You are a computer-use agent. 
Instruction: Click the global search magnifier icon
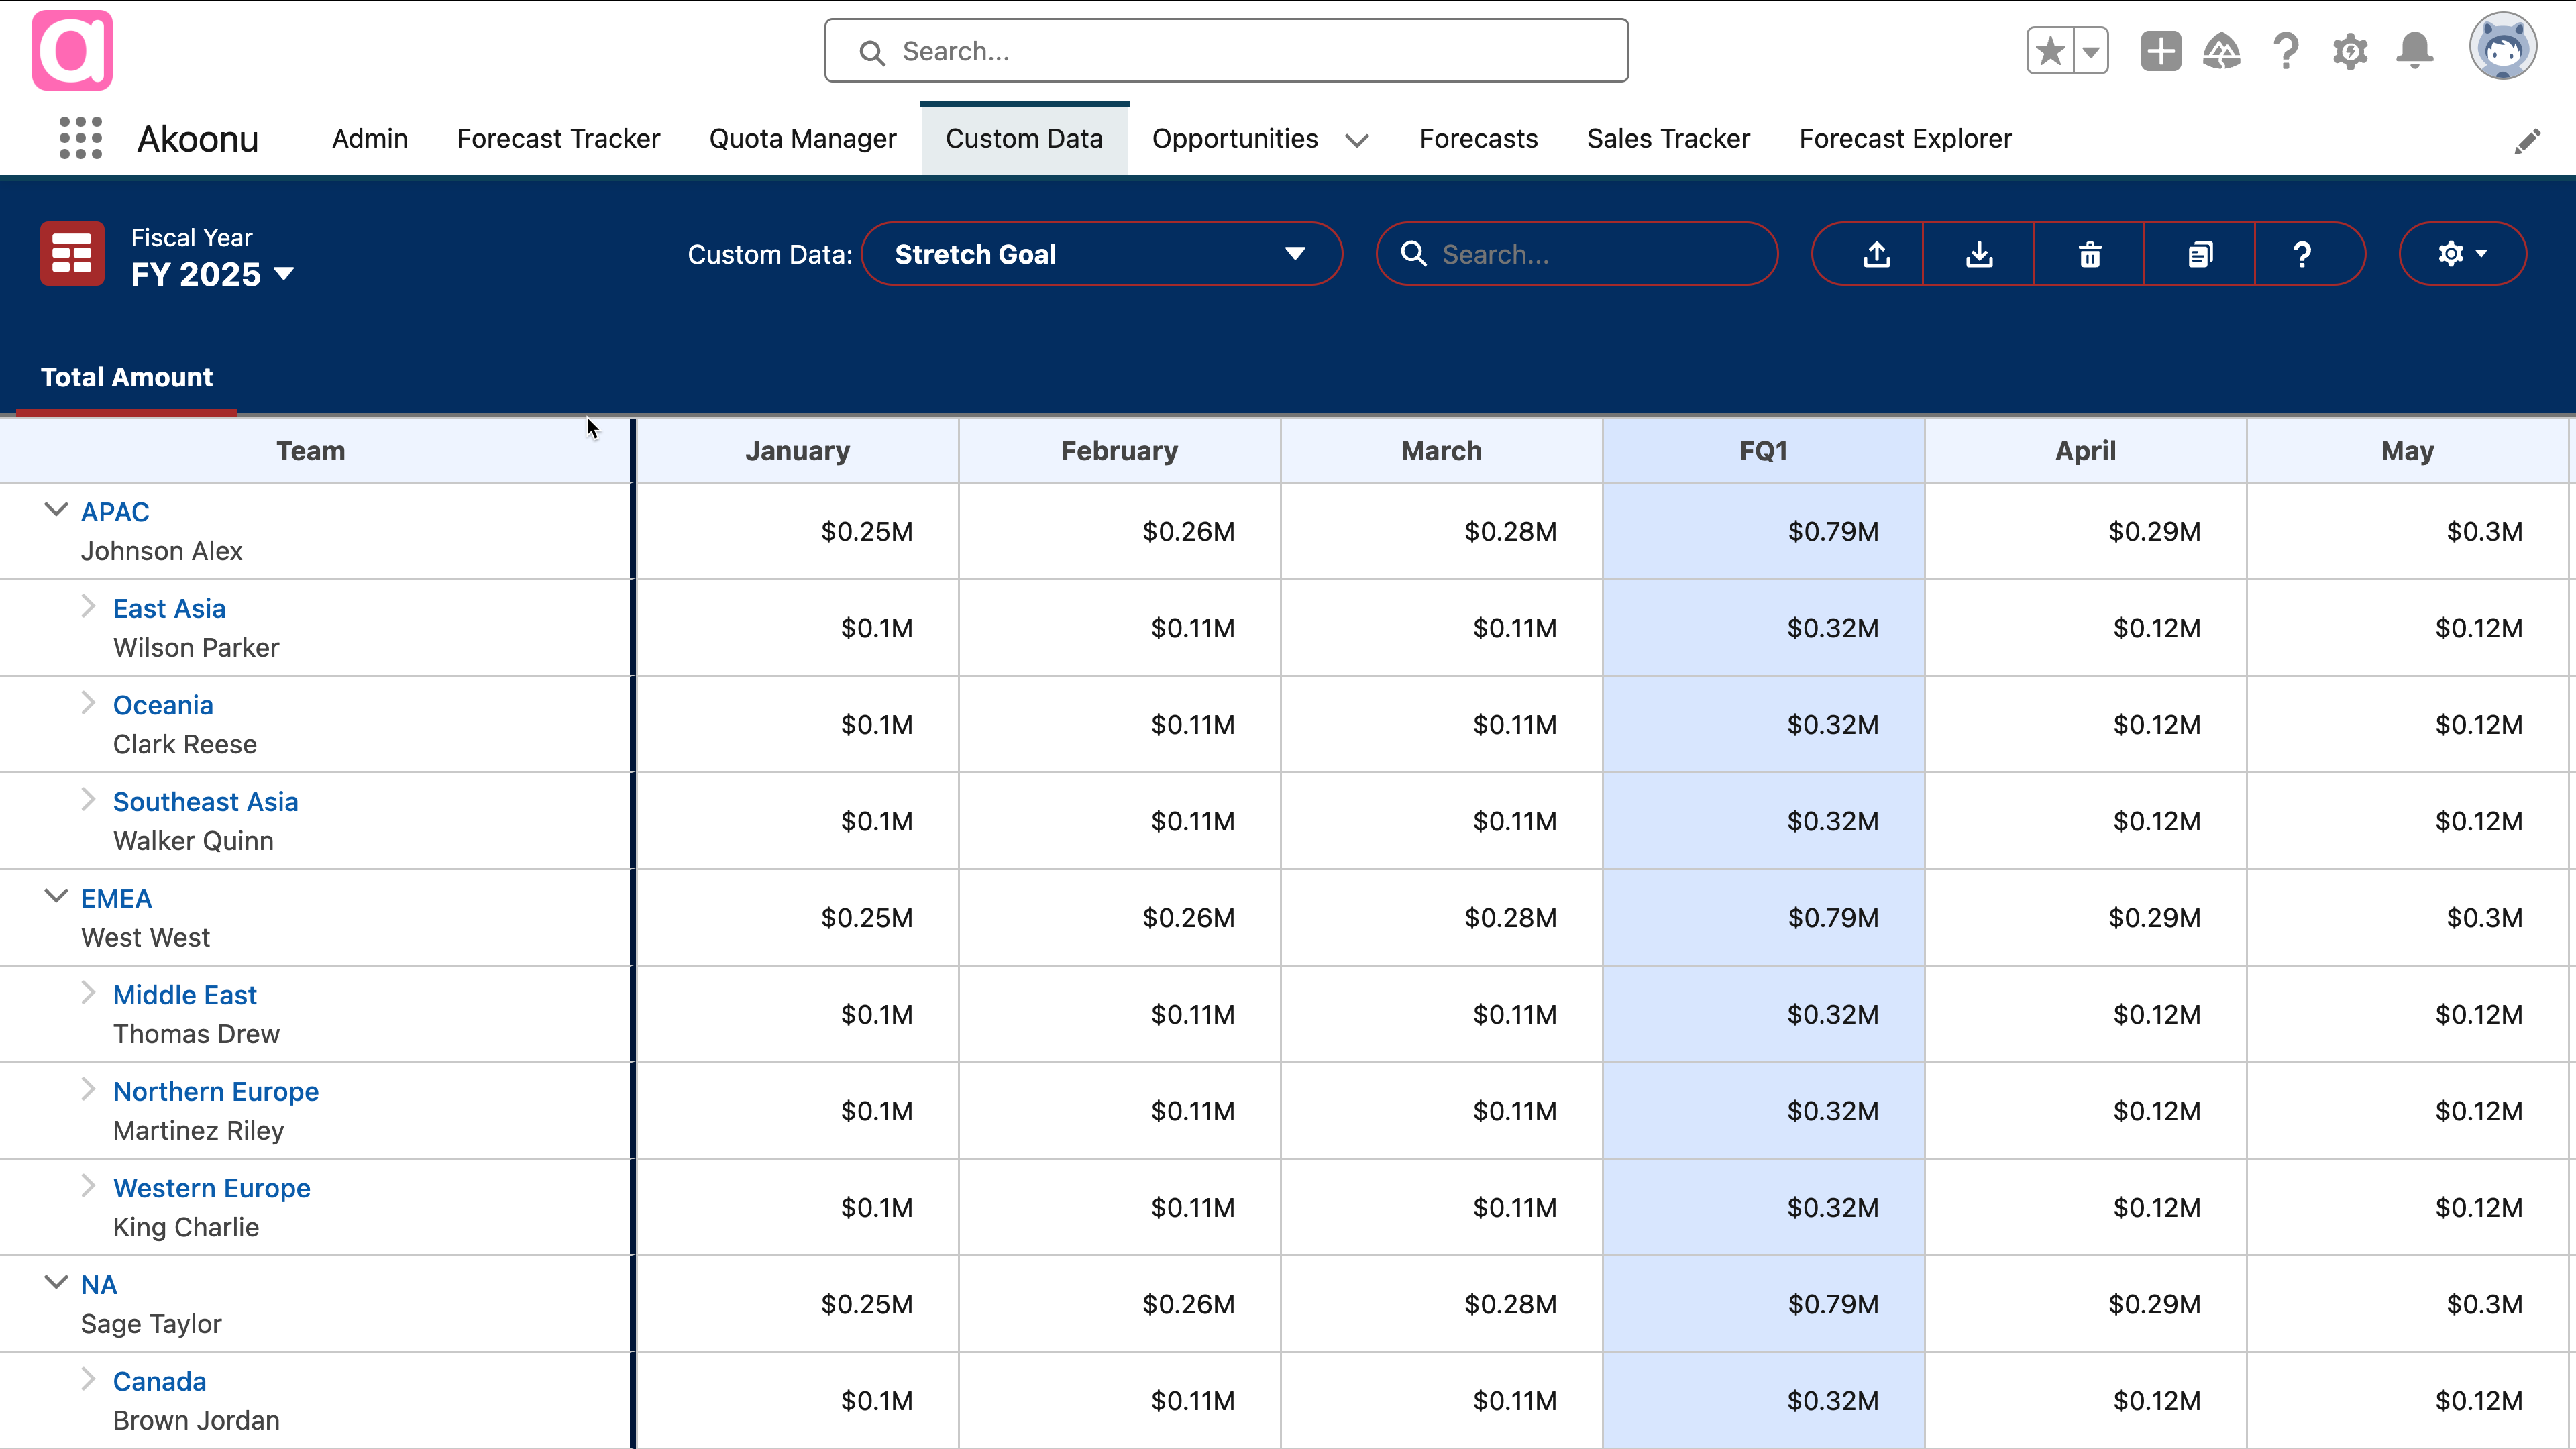tap(872, 52)
